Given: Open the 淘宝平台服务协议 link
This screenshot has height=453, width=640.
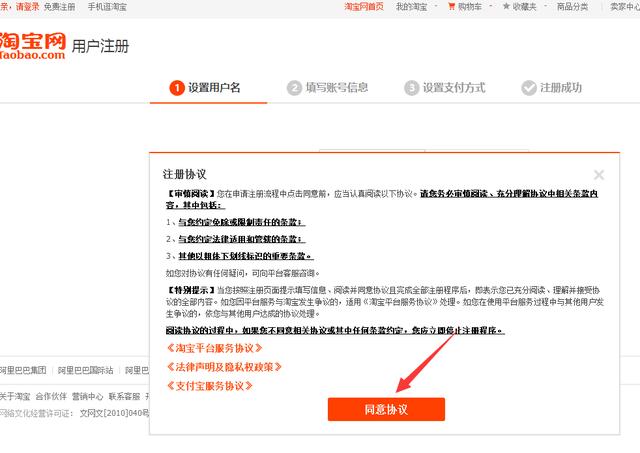Looking at the screenshot, I should coord(214,348).
